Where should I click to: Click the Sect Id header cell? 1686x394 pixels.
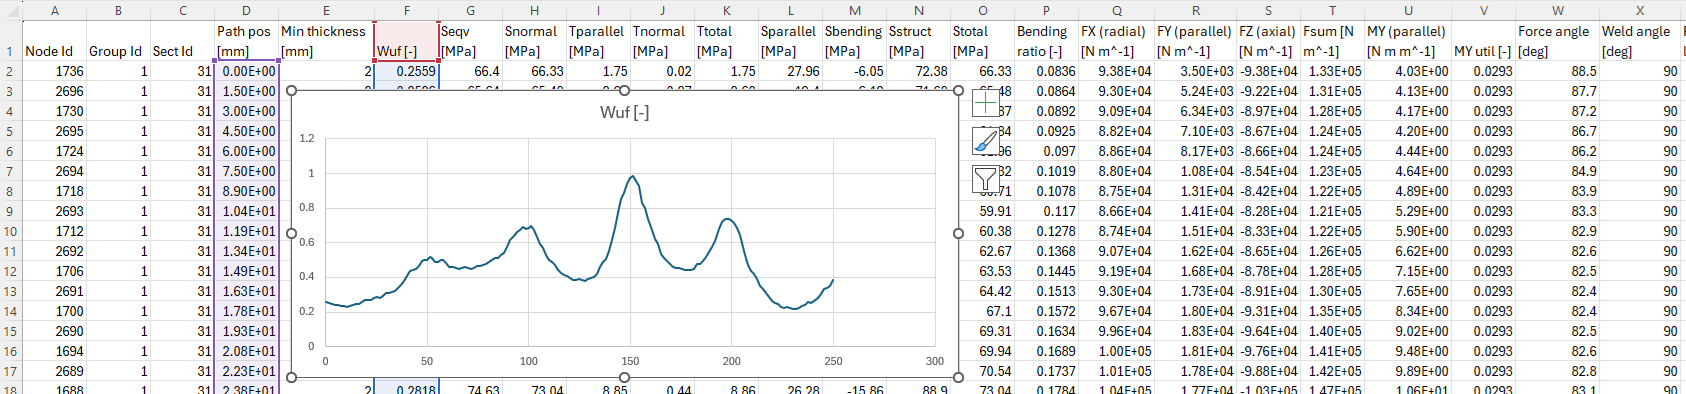tap(183, 41)
